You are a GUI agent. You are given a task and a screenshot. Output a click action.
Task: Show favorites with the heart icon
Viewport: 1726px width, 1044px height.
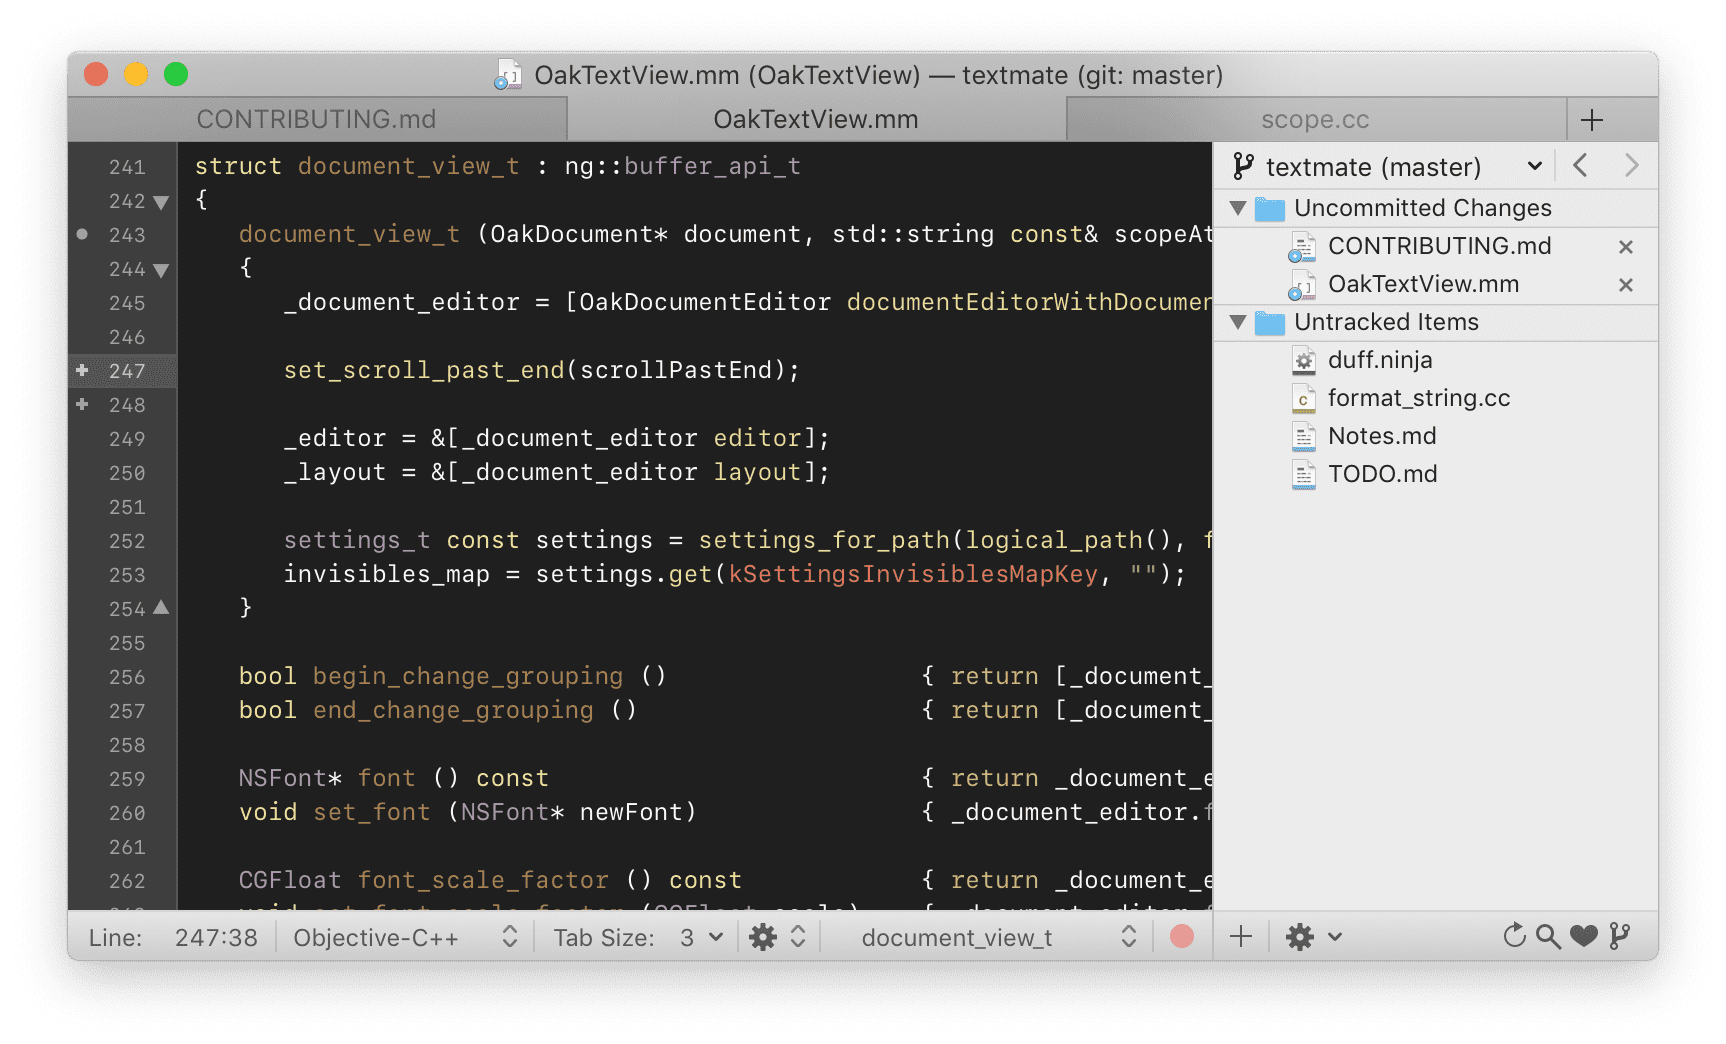coord(1583,936)
